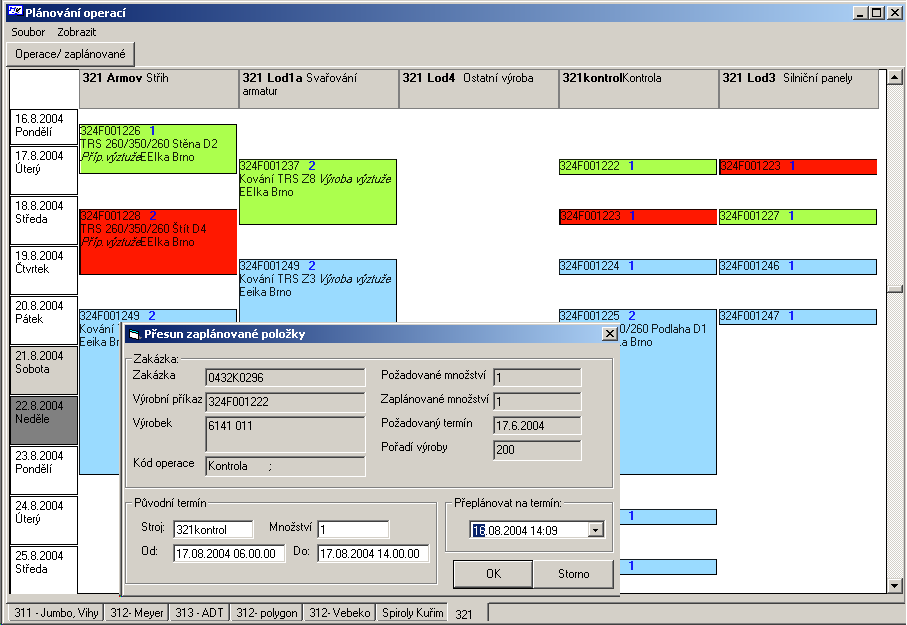Select blue task 324F001249 Kování TRS Z3
Viewport: 907px width, 625px height.
318,291
